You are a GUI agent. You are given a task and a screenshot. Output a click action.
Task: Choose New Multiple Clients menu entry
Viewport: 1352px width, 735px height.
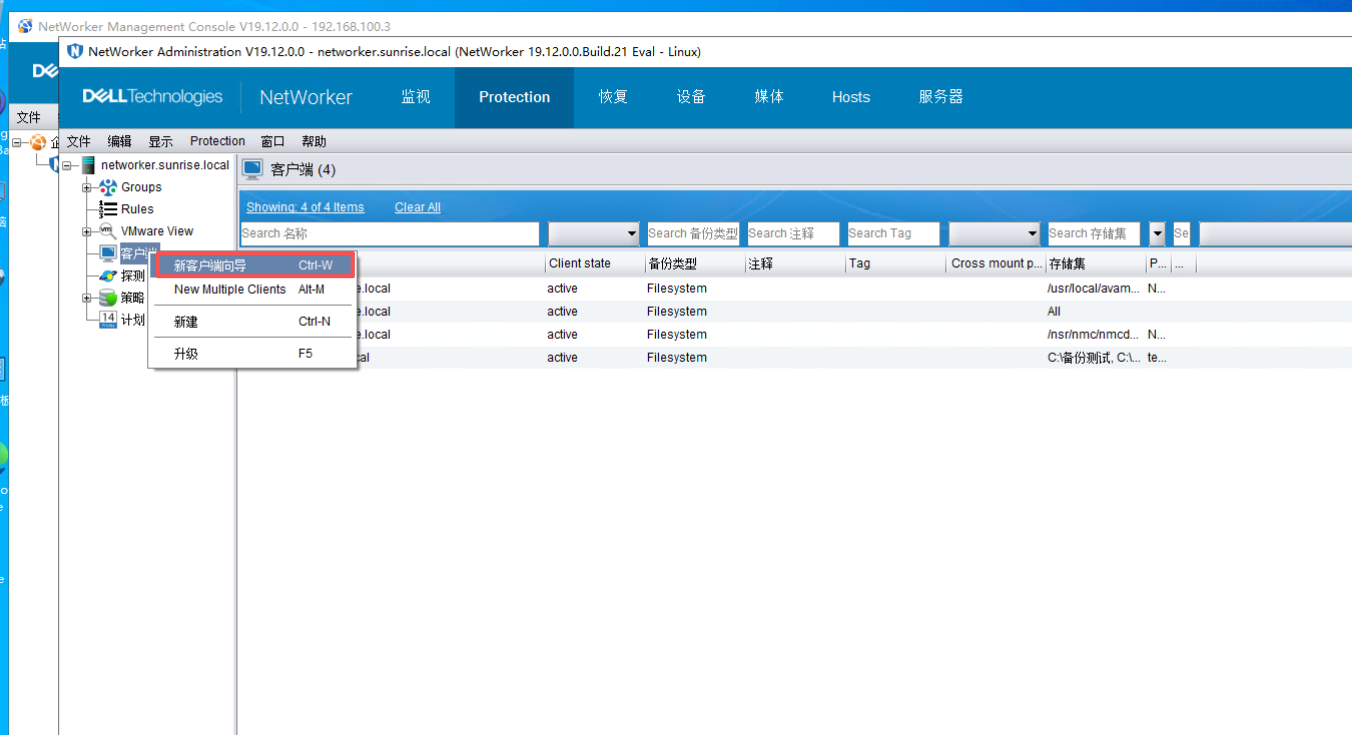pos(252,289)
